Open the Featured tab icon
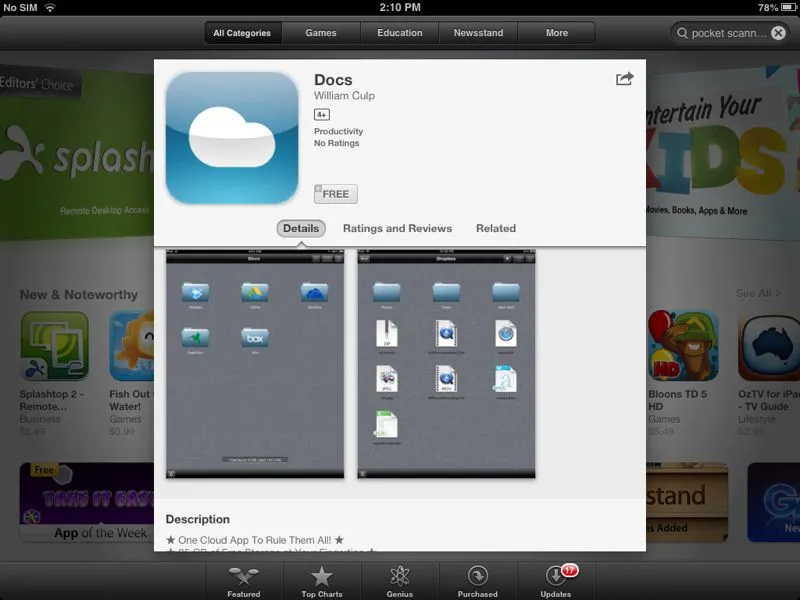Viewport: 800px width, 600px height. pyautogui.click(x=243, y=577)
